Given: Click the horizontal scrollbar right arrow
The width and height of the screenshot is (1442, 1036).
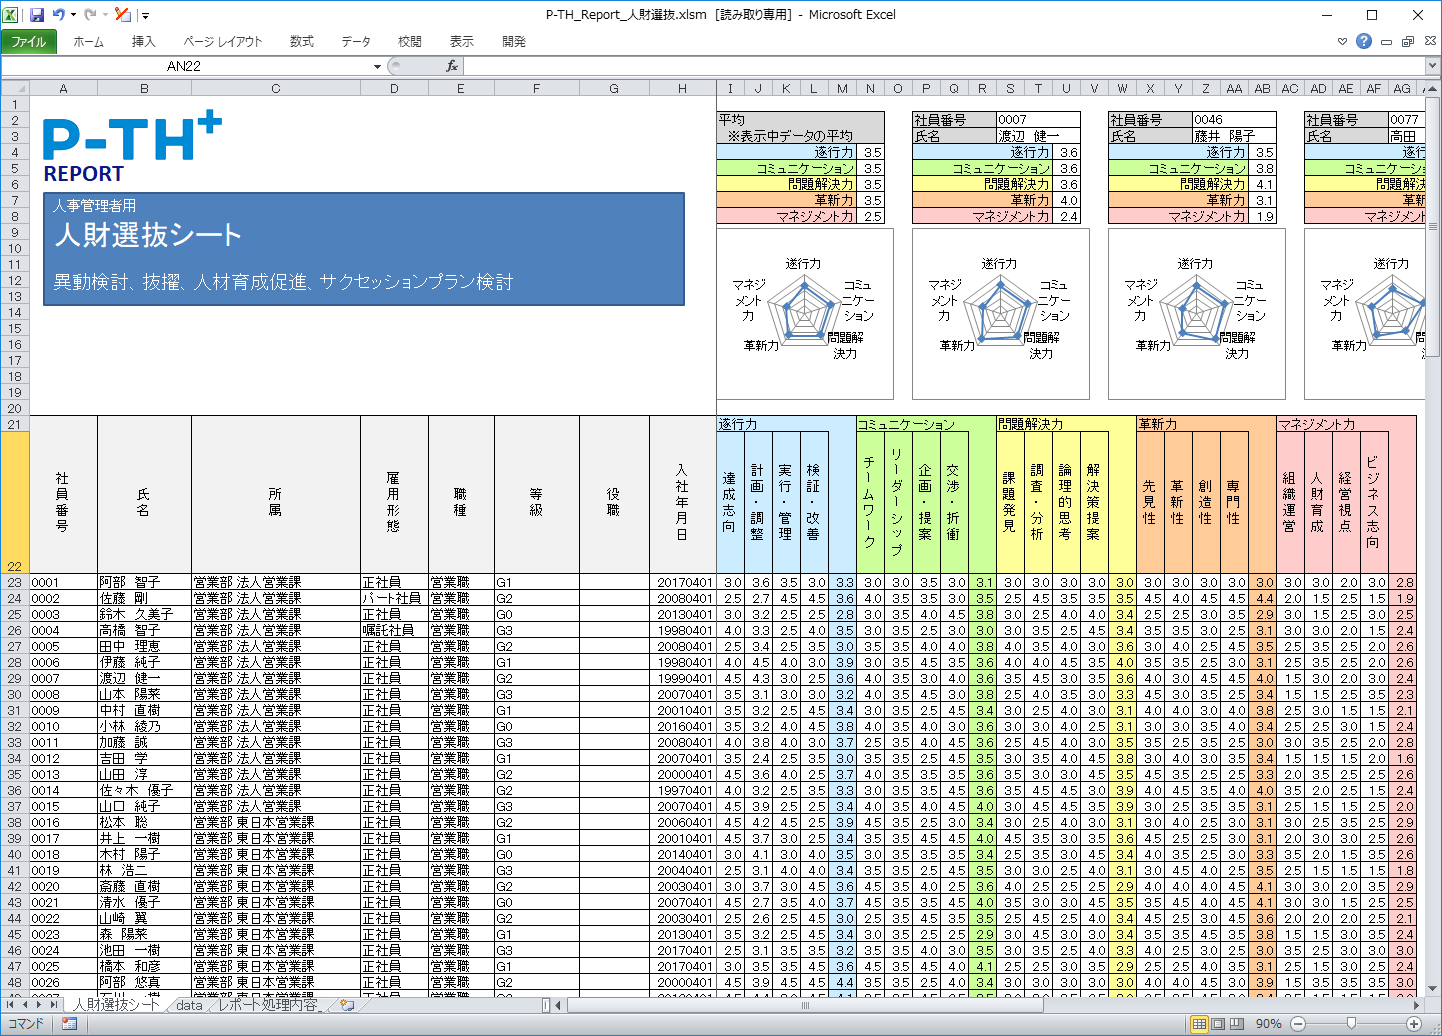Looking at the screenshot, I should [1415, 1005].
